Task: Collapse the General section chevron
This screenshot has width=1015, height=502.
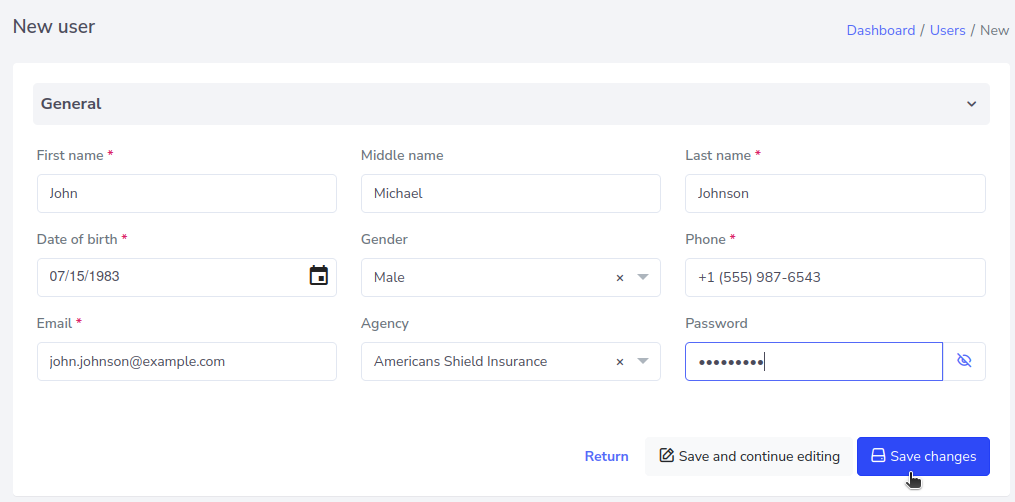Action: [x=971, y=104]
